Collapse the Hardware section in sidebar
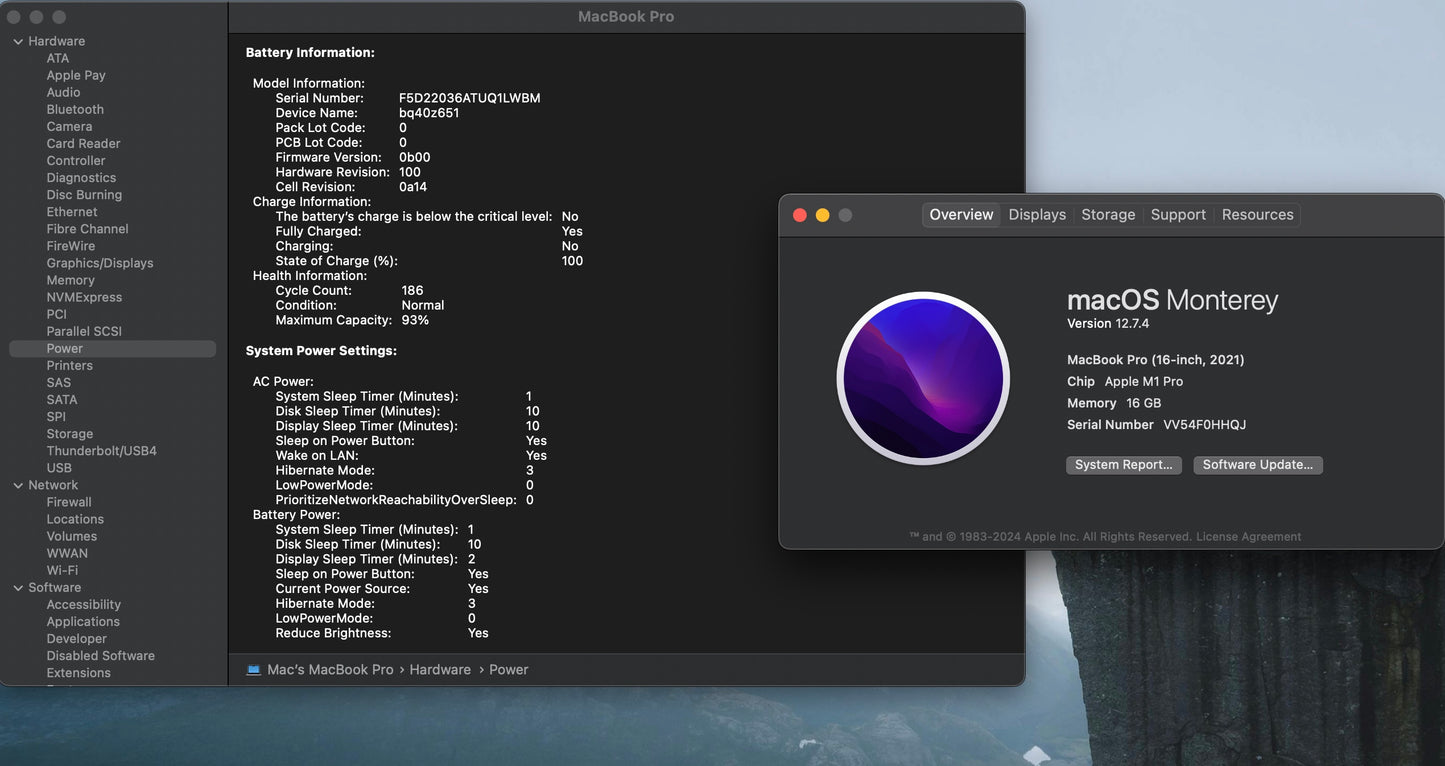Screen dimensions: 1445x766 pyautogui.click(x=18, y=41)
